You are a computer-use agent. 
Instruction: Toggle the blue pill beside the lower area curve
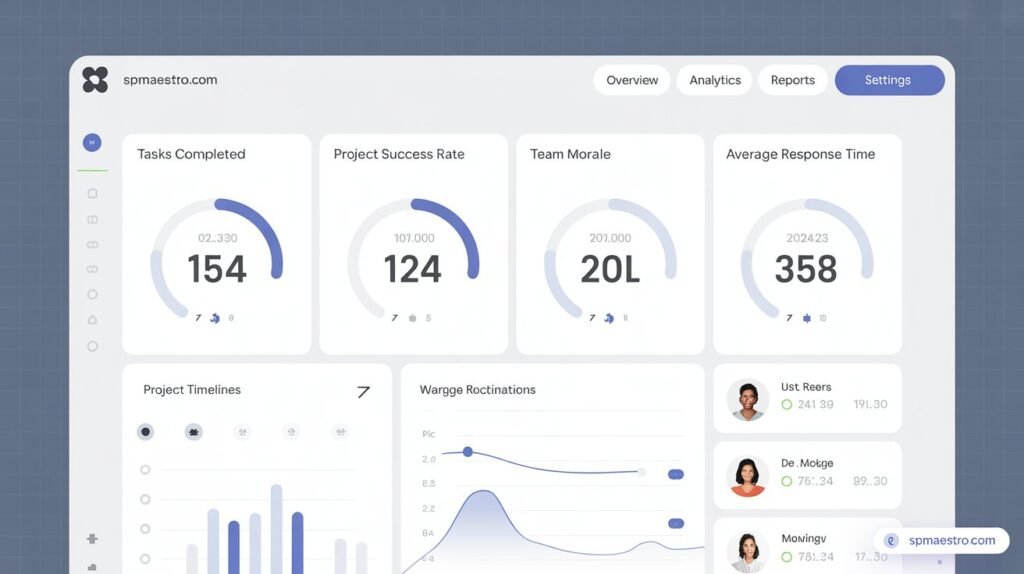[676, 523]
